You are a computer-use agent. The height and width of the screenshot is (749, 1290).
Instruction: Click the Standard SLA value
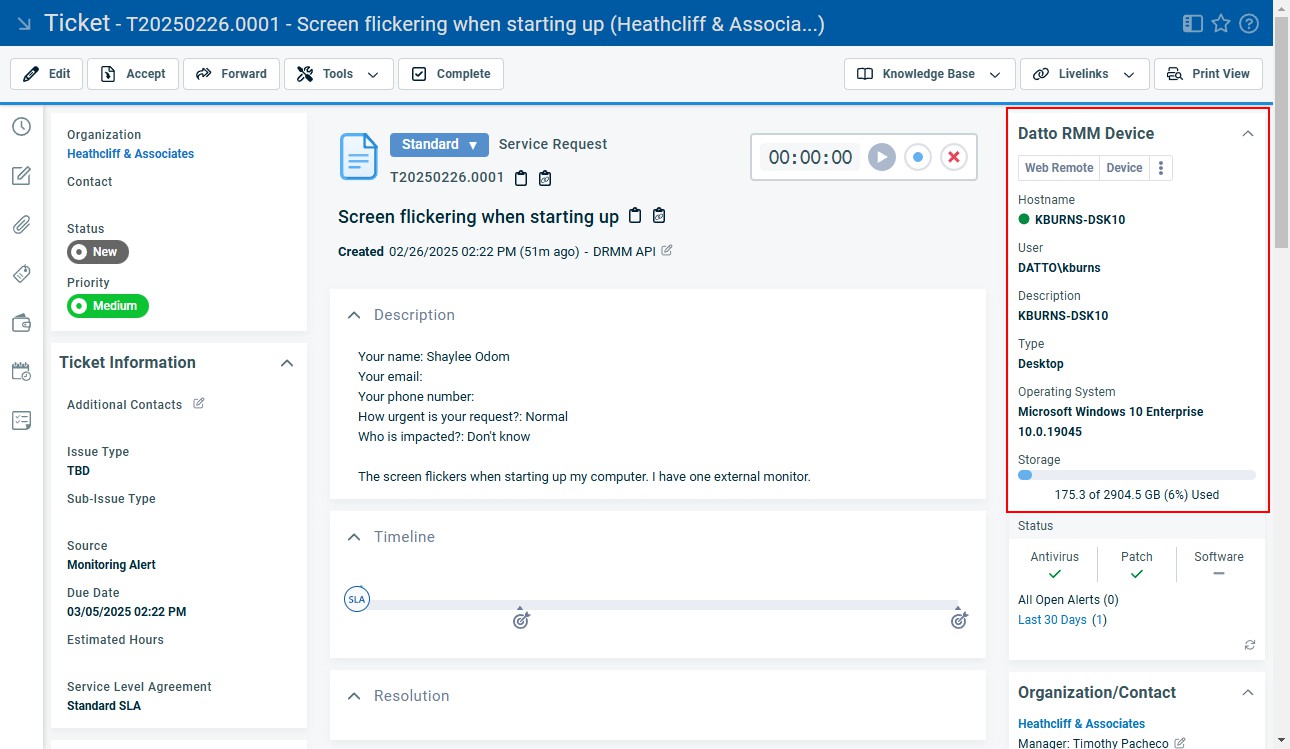pyautogui.click(x=104, y=706)
